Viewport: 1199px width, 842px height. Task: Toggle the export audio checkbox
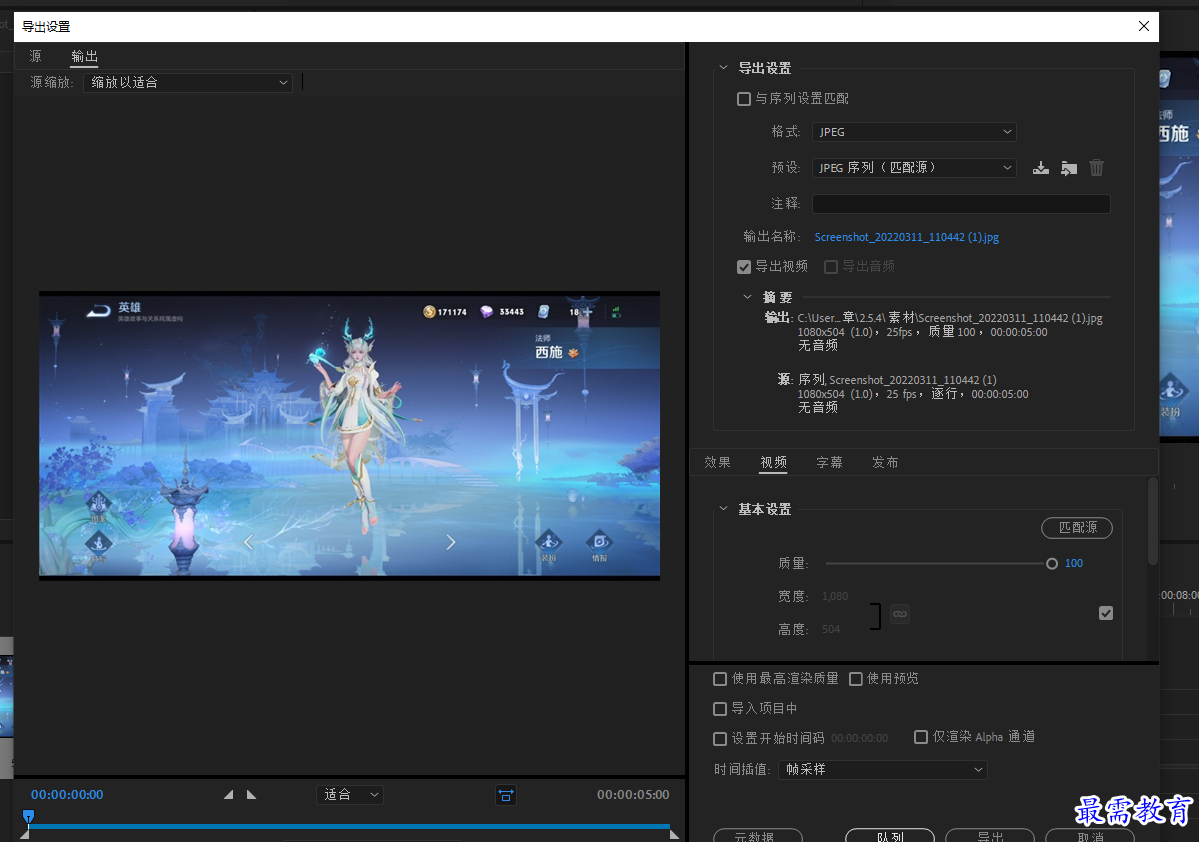click(830, 267)
